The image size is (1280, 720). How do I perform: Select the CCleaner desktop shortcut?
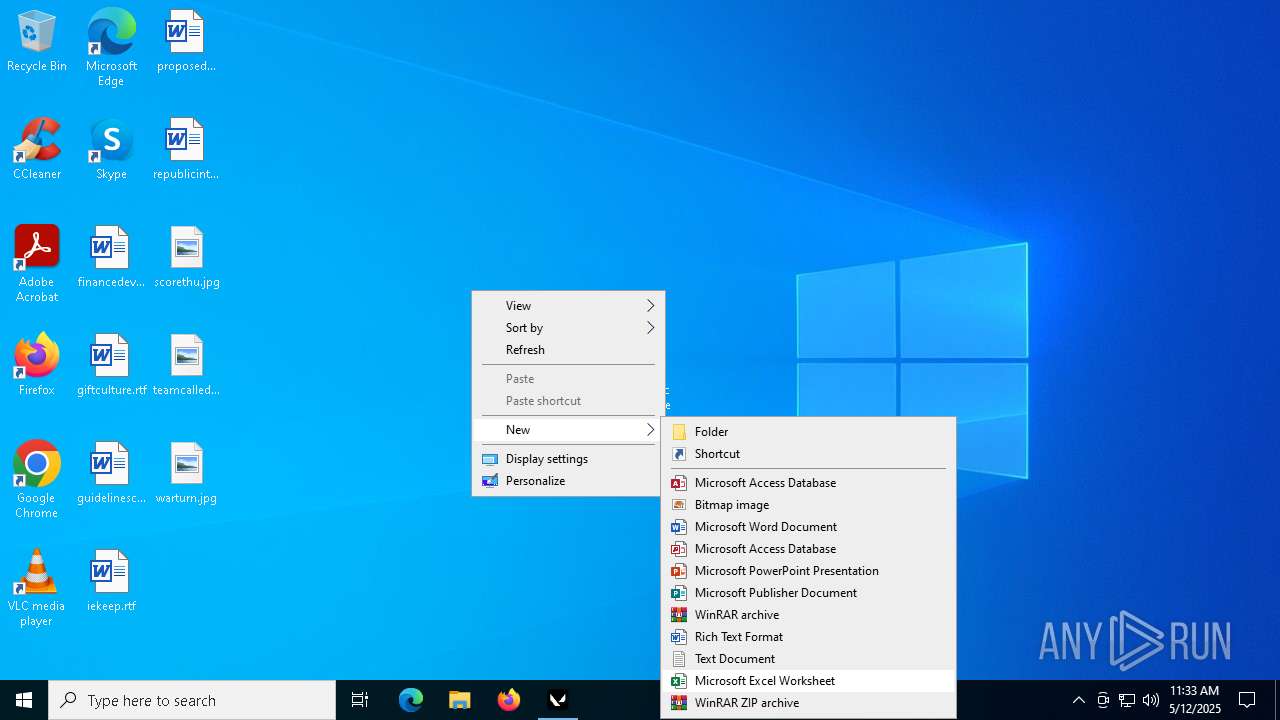37,150
